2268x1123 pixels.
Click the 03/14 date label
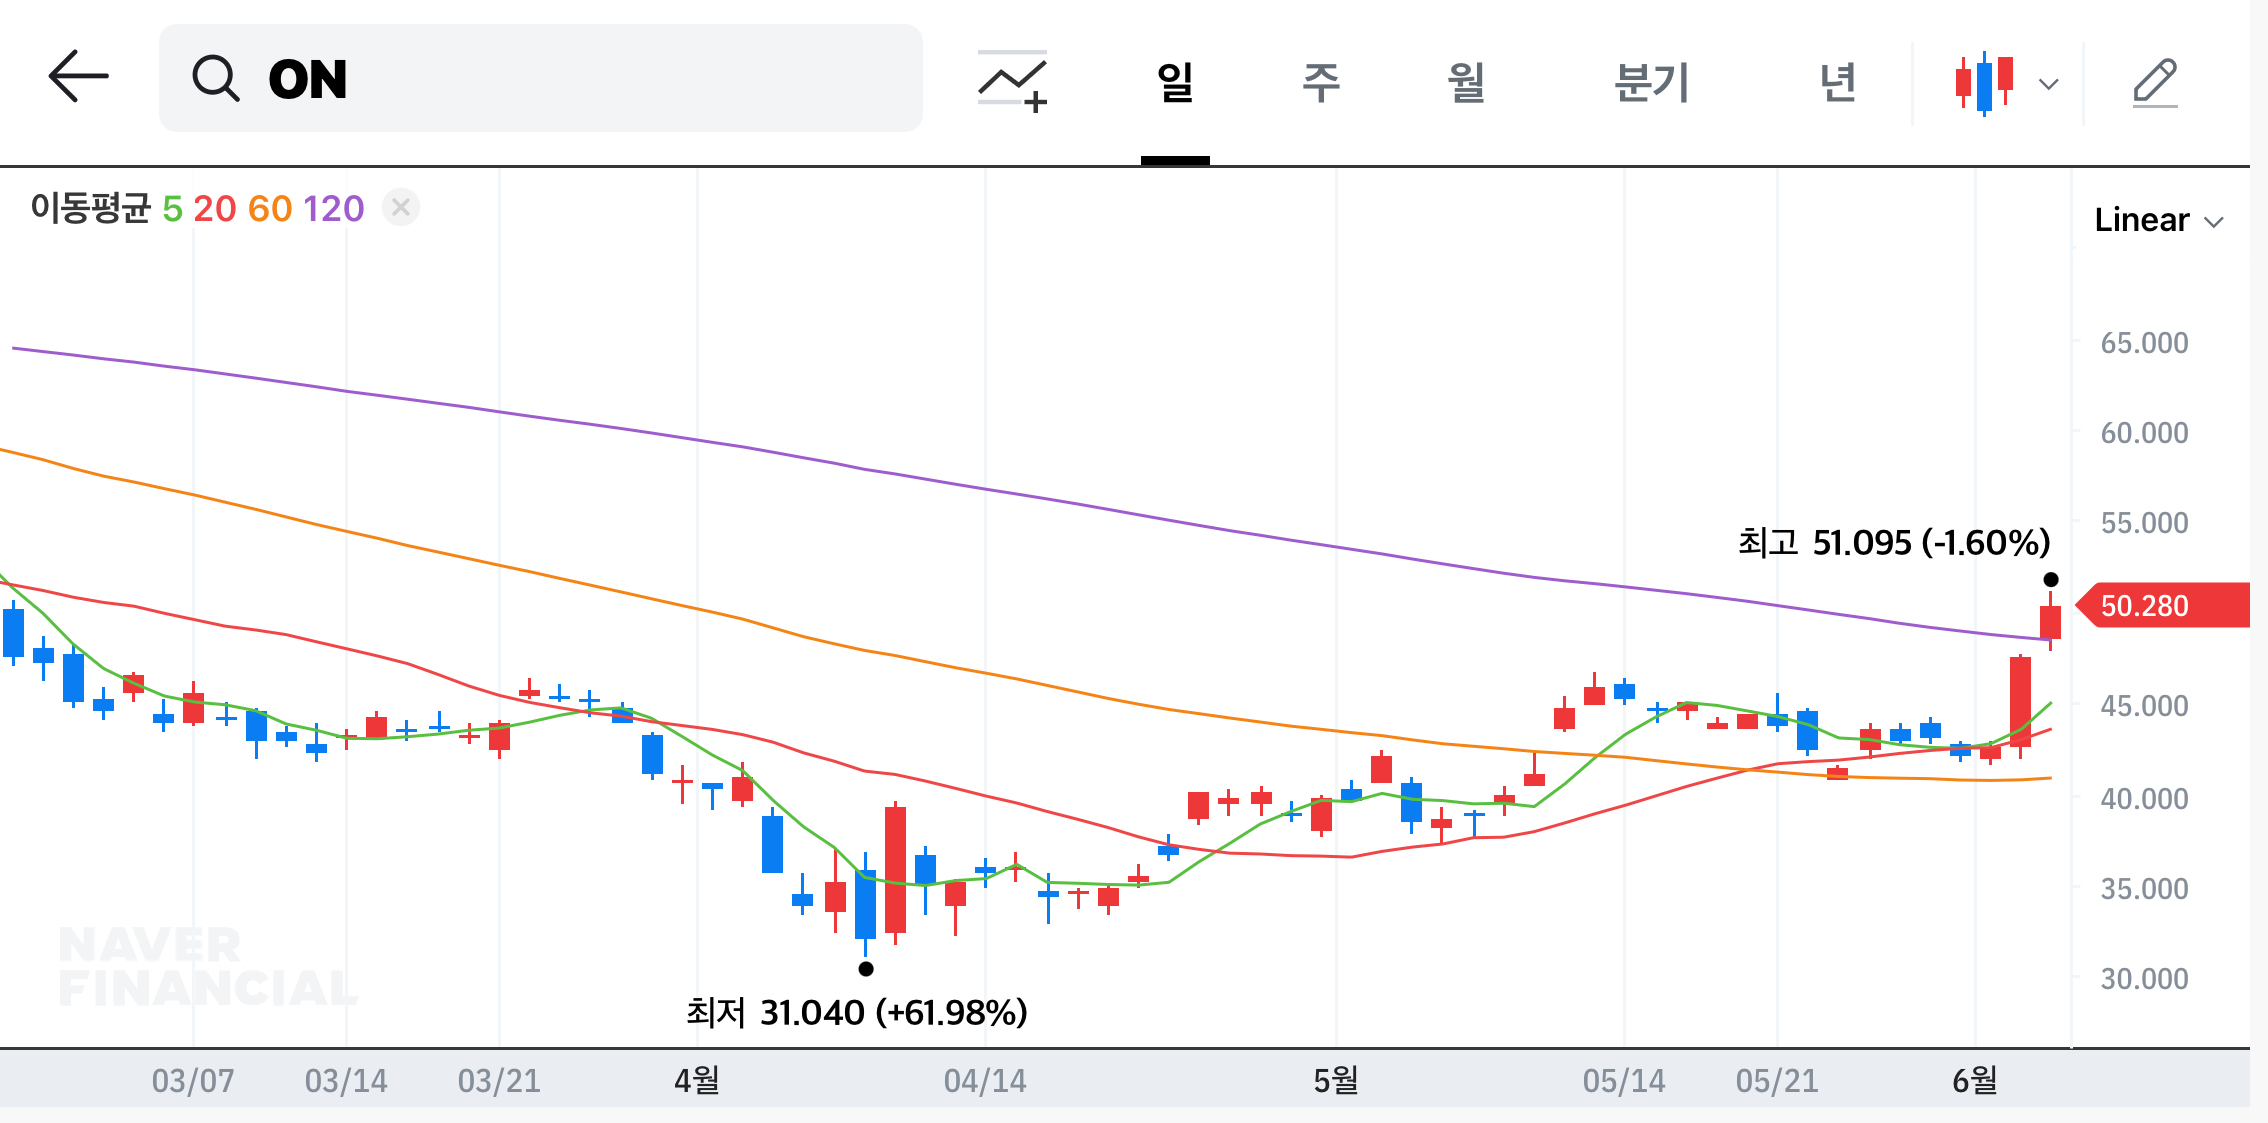[x=346, y=1081]
